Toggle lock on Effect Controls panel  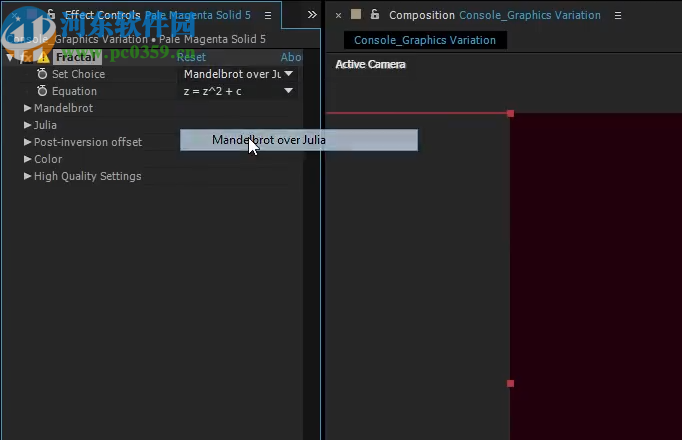(x=51, y=14)
